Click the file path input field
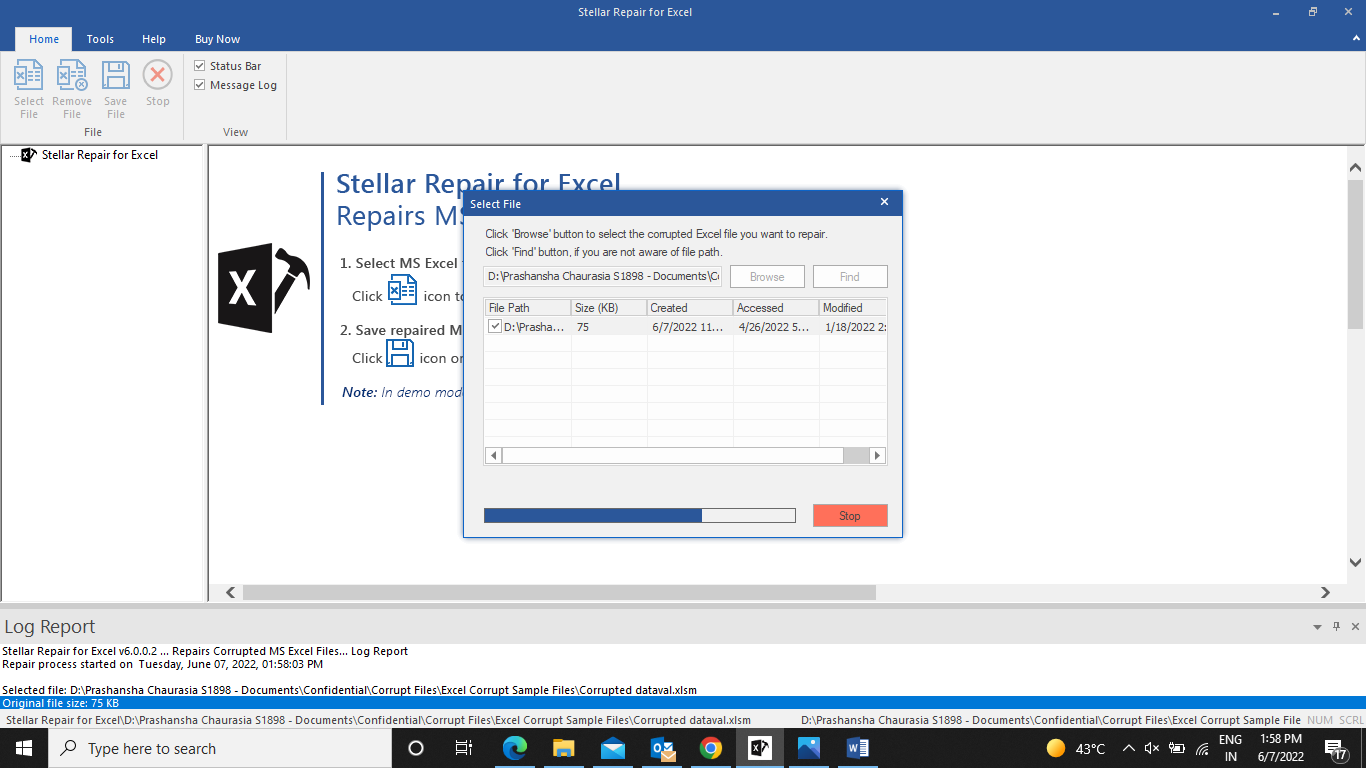This screenshot has height=768, width=1366. point(602,276)
